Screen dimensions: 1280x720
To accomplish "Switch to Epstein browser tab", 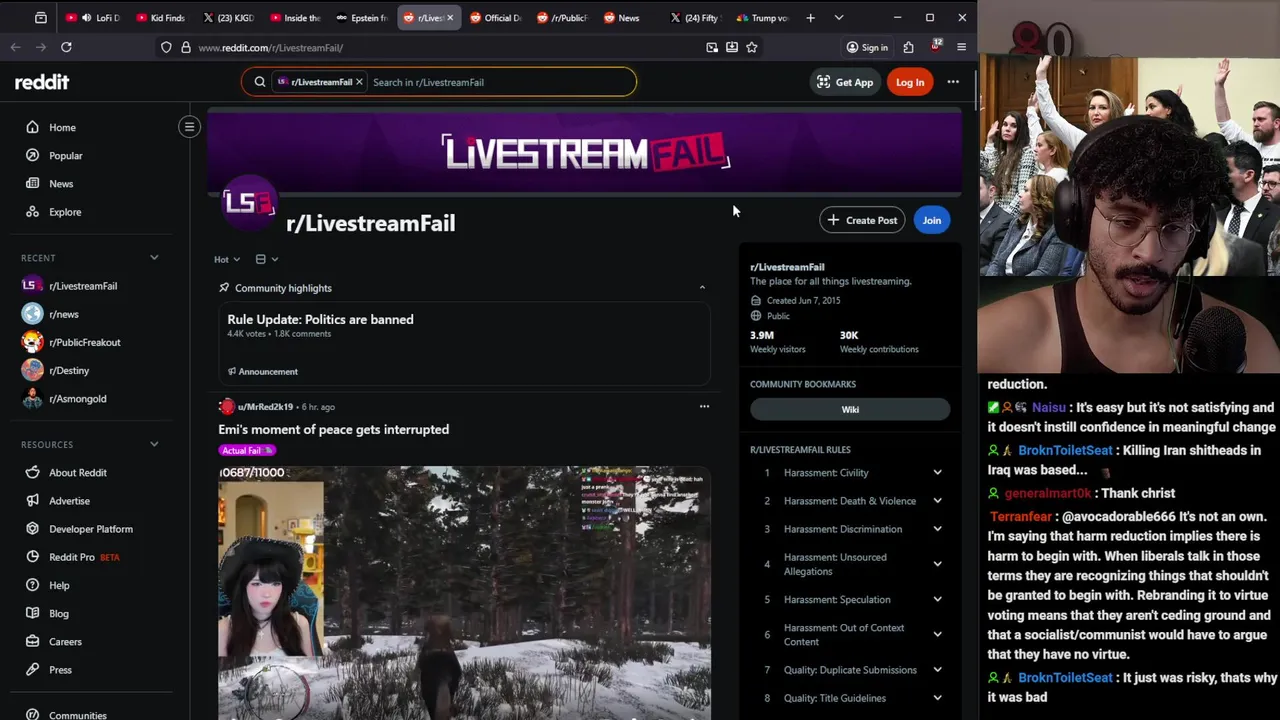I will pos(362,17).
